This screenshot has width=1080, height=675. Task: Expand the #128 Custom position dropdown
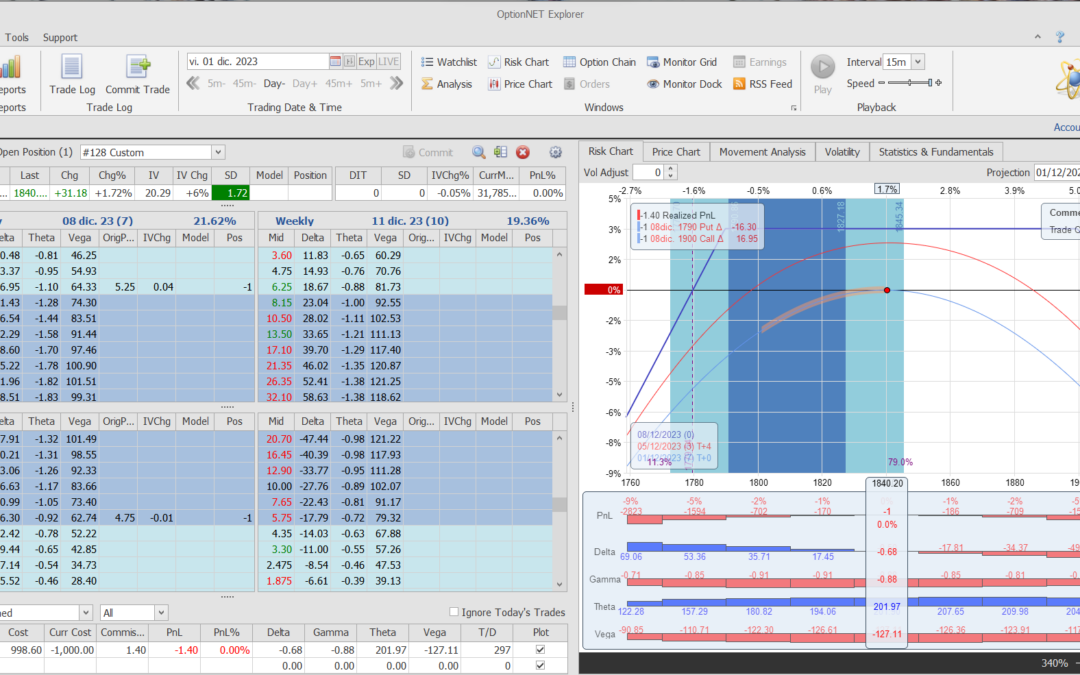218,152
